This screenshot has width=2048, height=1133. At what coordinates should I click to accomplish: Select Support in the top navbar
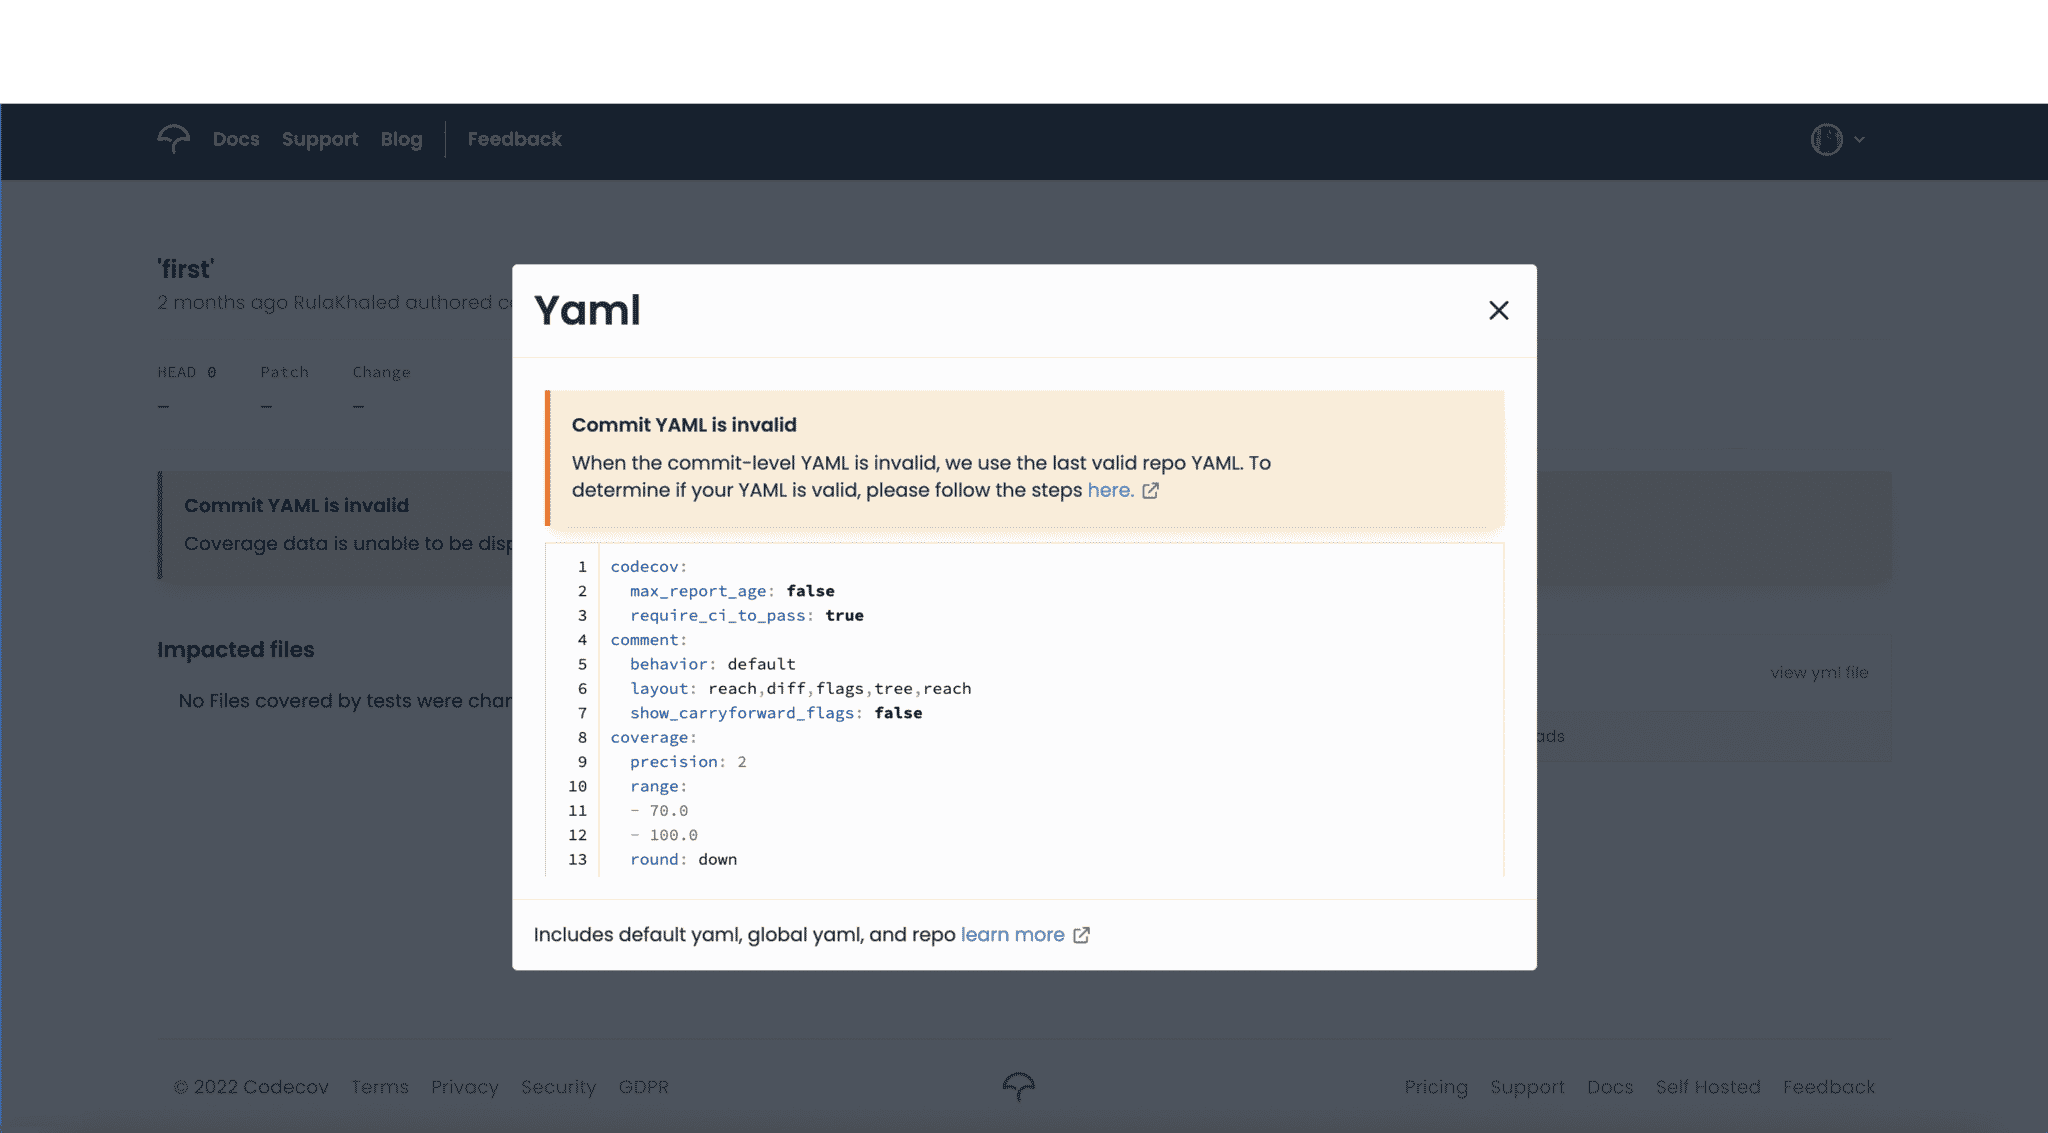click(319, 139)
